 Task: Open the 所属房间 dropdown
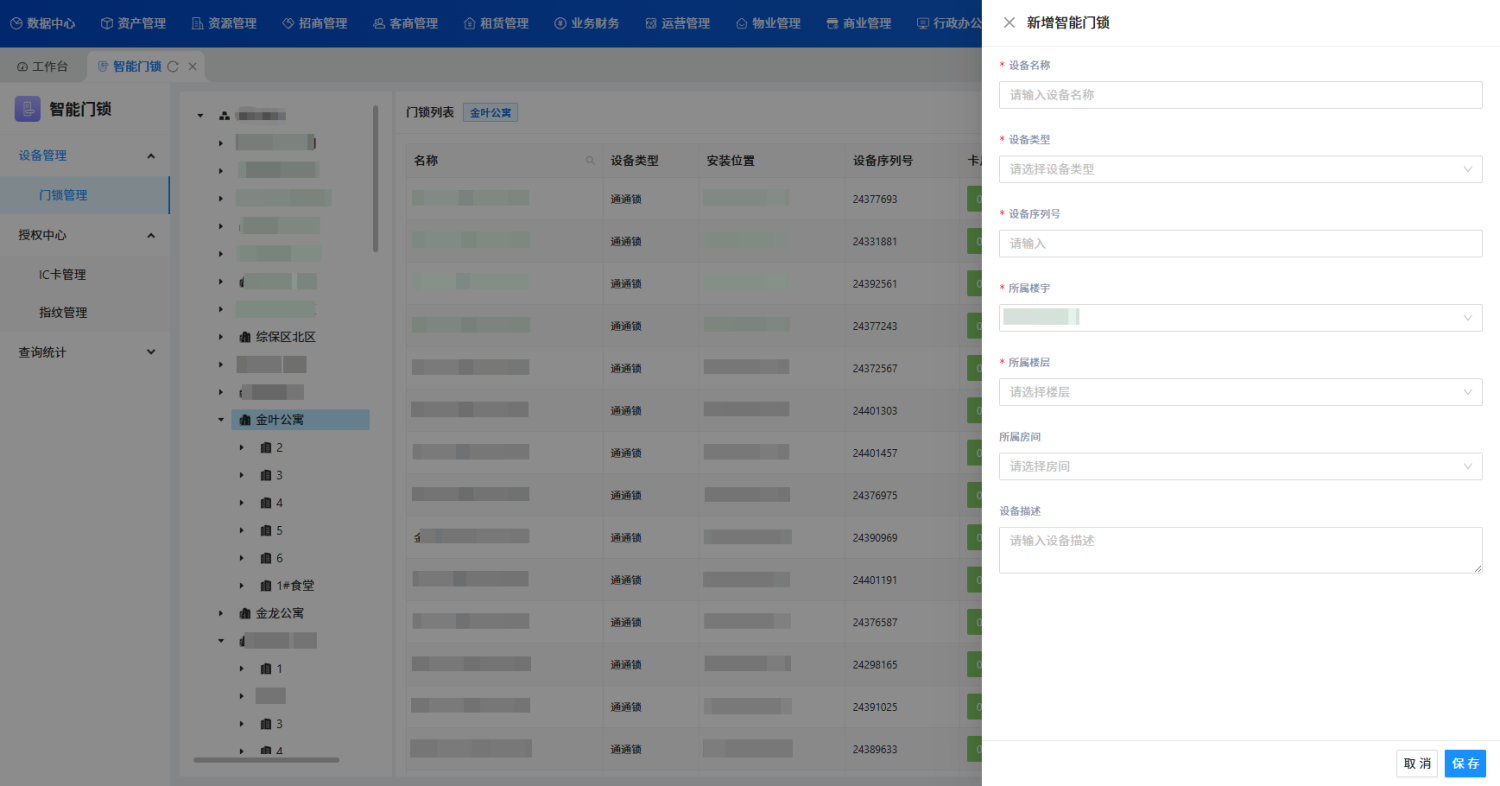pos(1240,466)
